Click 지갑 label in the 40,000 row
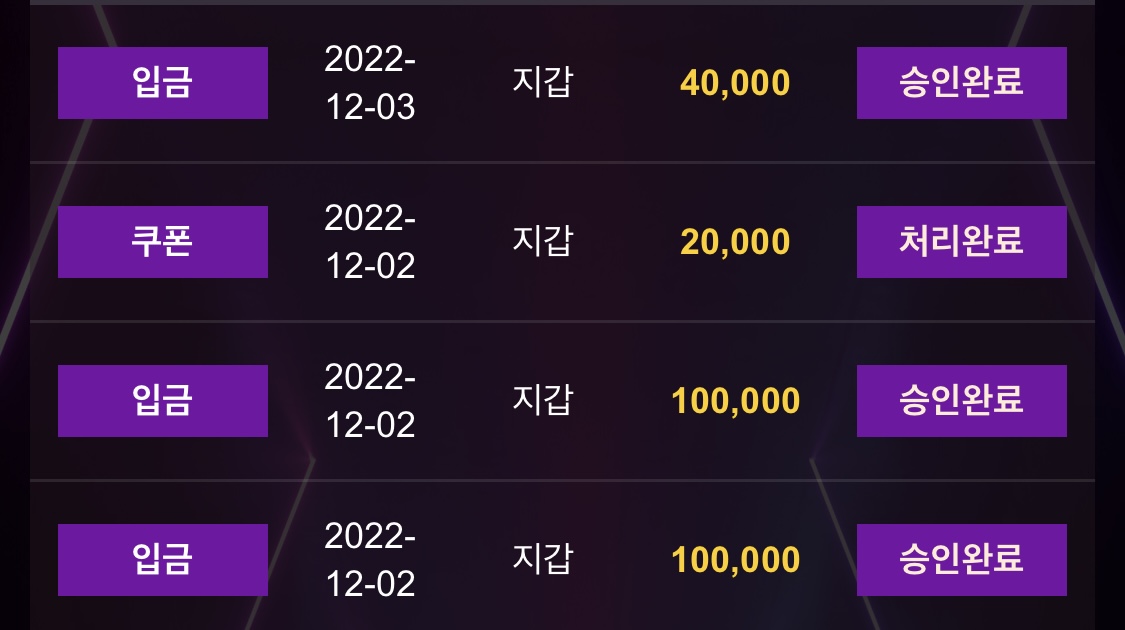 [x=542, y=81]
